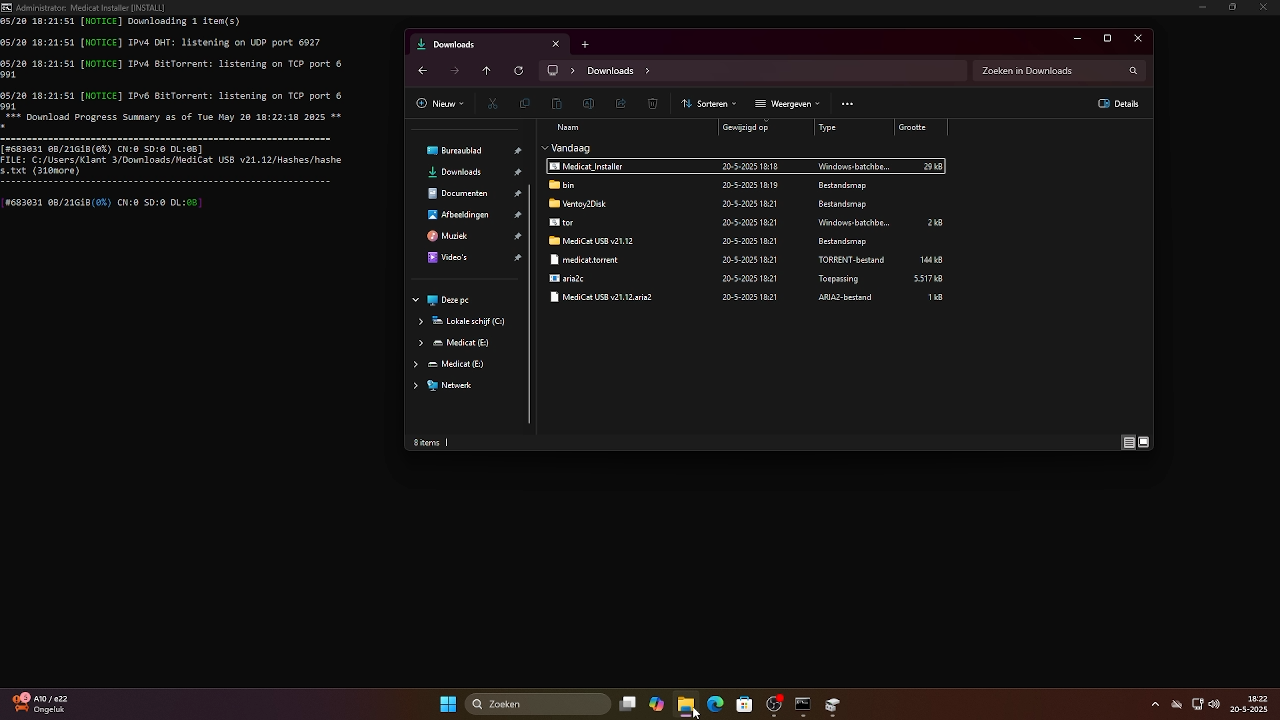Screen dimensions: 1280x720
Task: Open Microsoft Store from the taskbar
Action: coord(744,704)
